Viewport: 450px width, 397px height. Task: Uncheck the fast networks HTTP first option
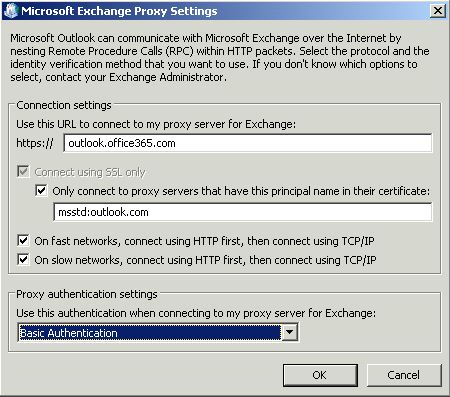pyautogui.click(x=23, y=241)
